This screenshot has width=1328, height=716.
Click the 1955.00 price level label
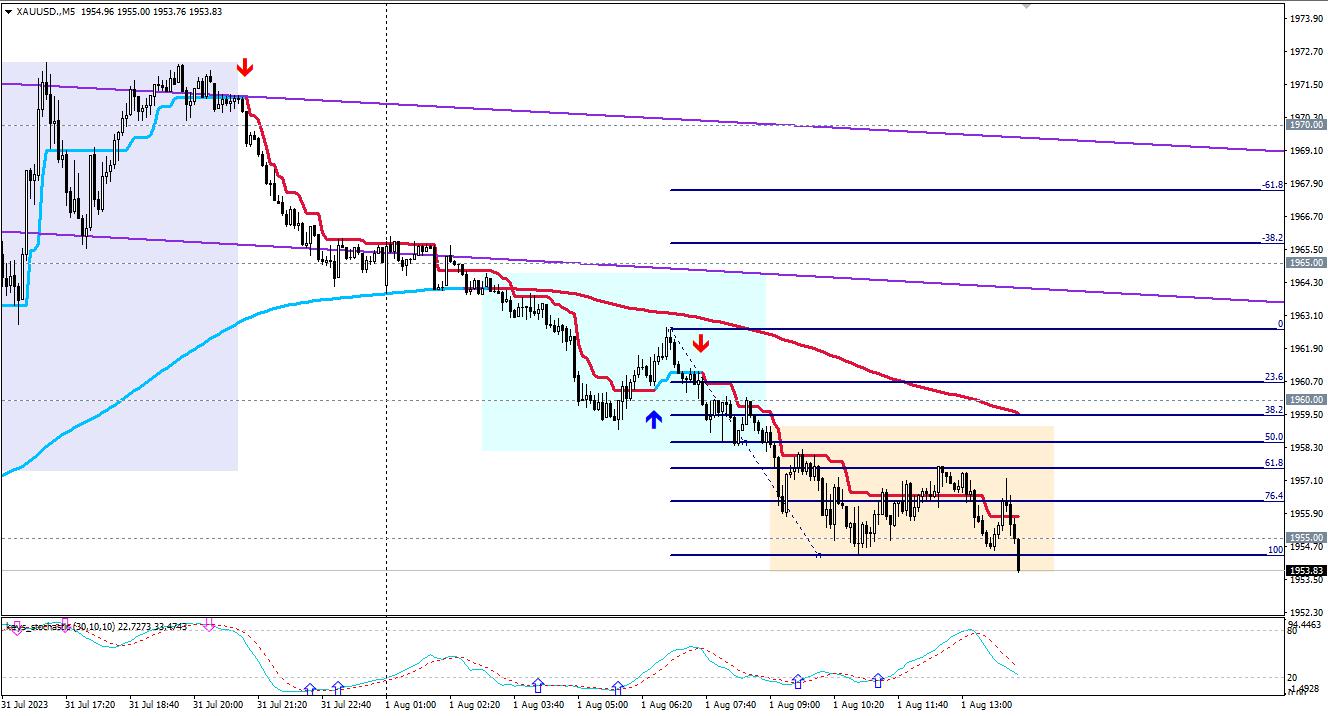(1305, 538)
